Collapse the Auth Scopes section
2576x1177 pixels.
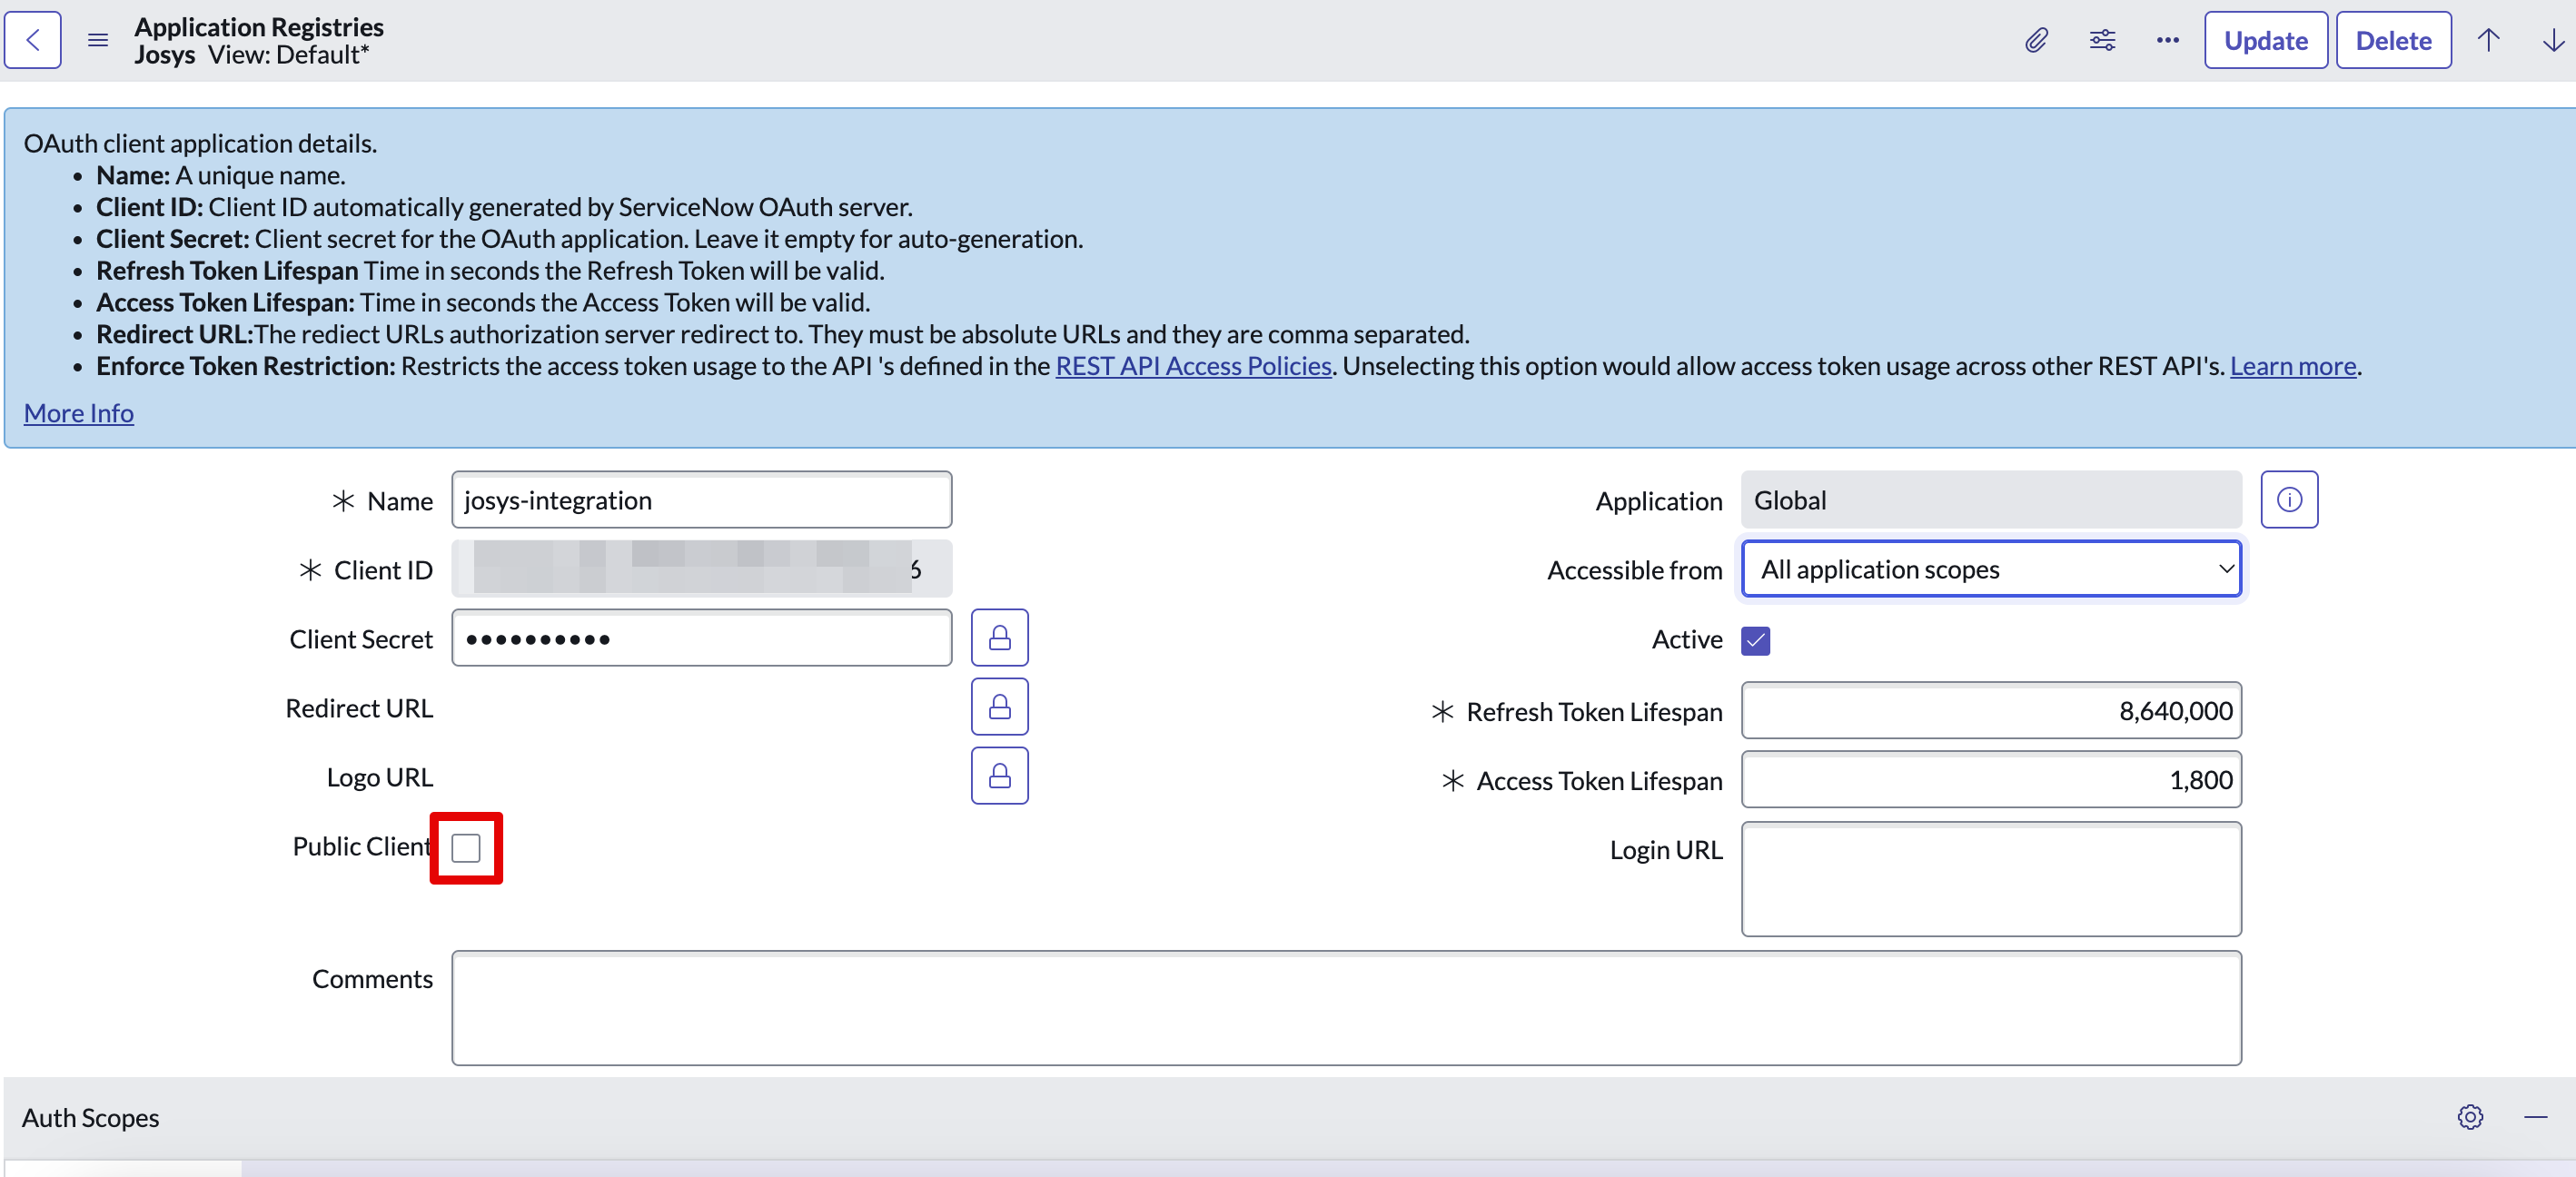(x=2535, y=1117)
